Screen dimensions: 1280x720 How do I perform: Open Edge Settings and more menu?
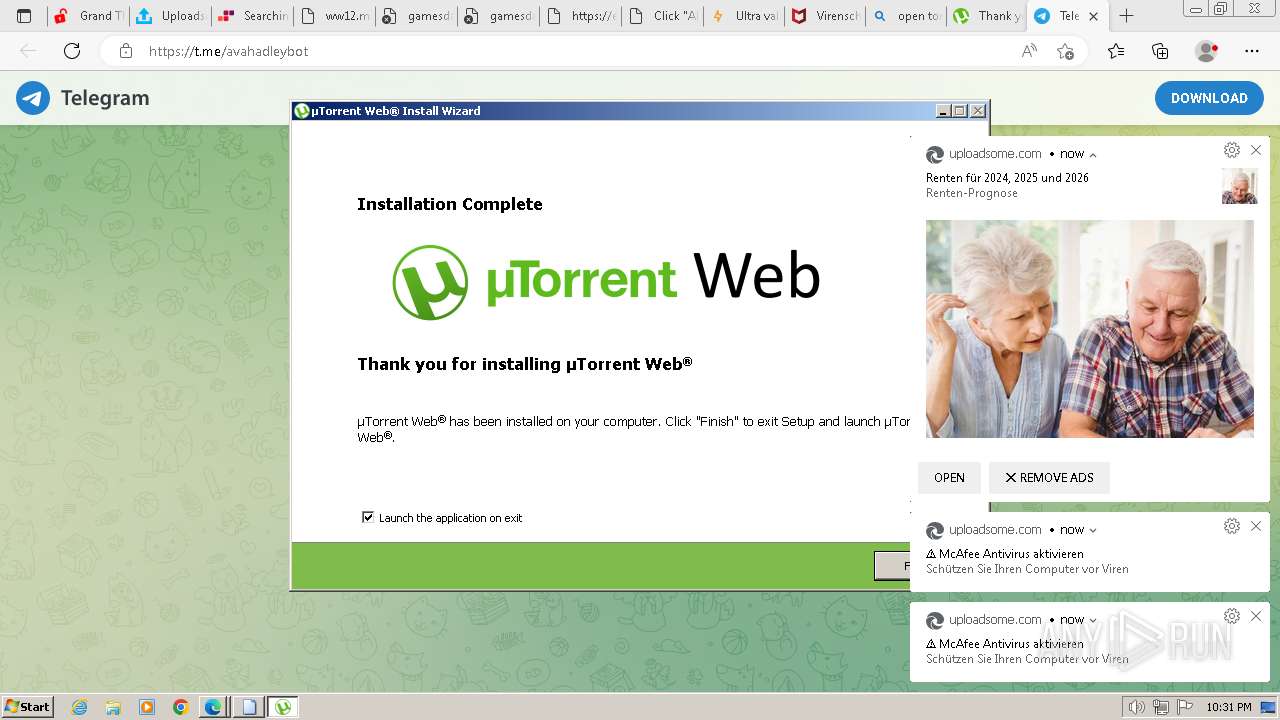[x=1252, y=51]
